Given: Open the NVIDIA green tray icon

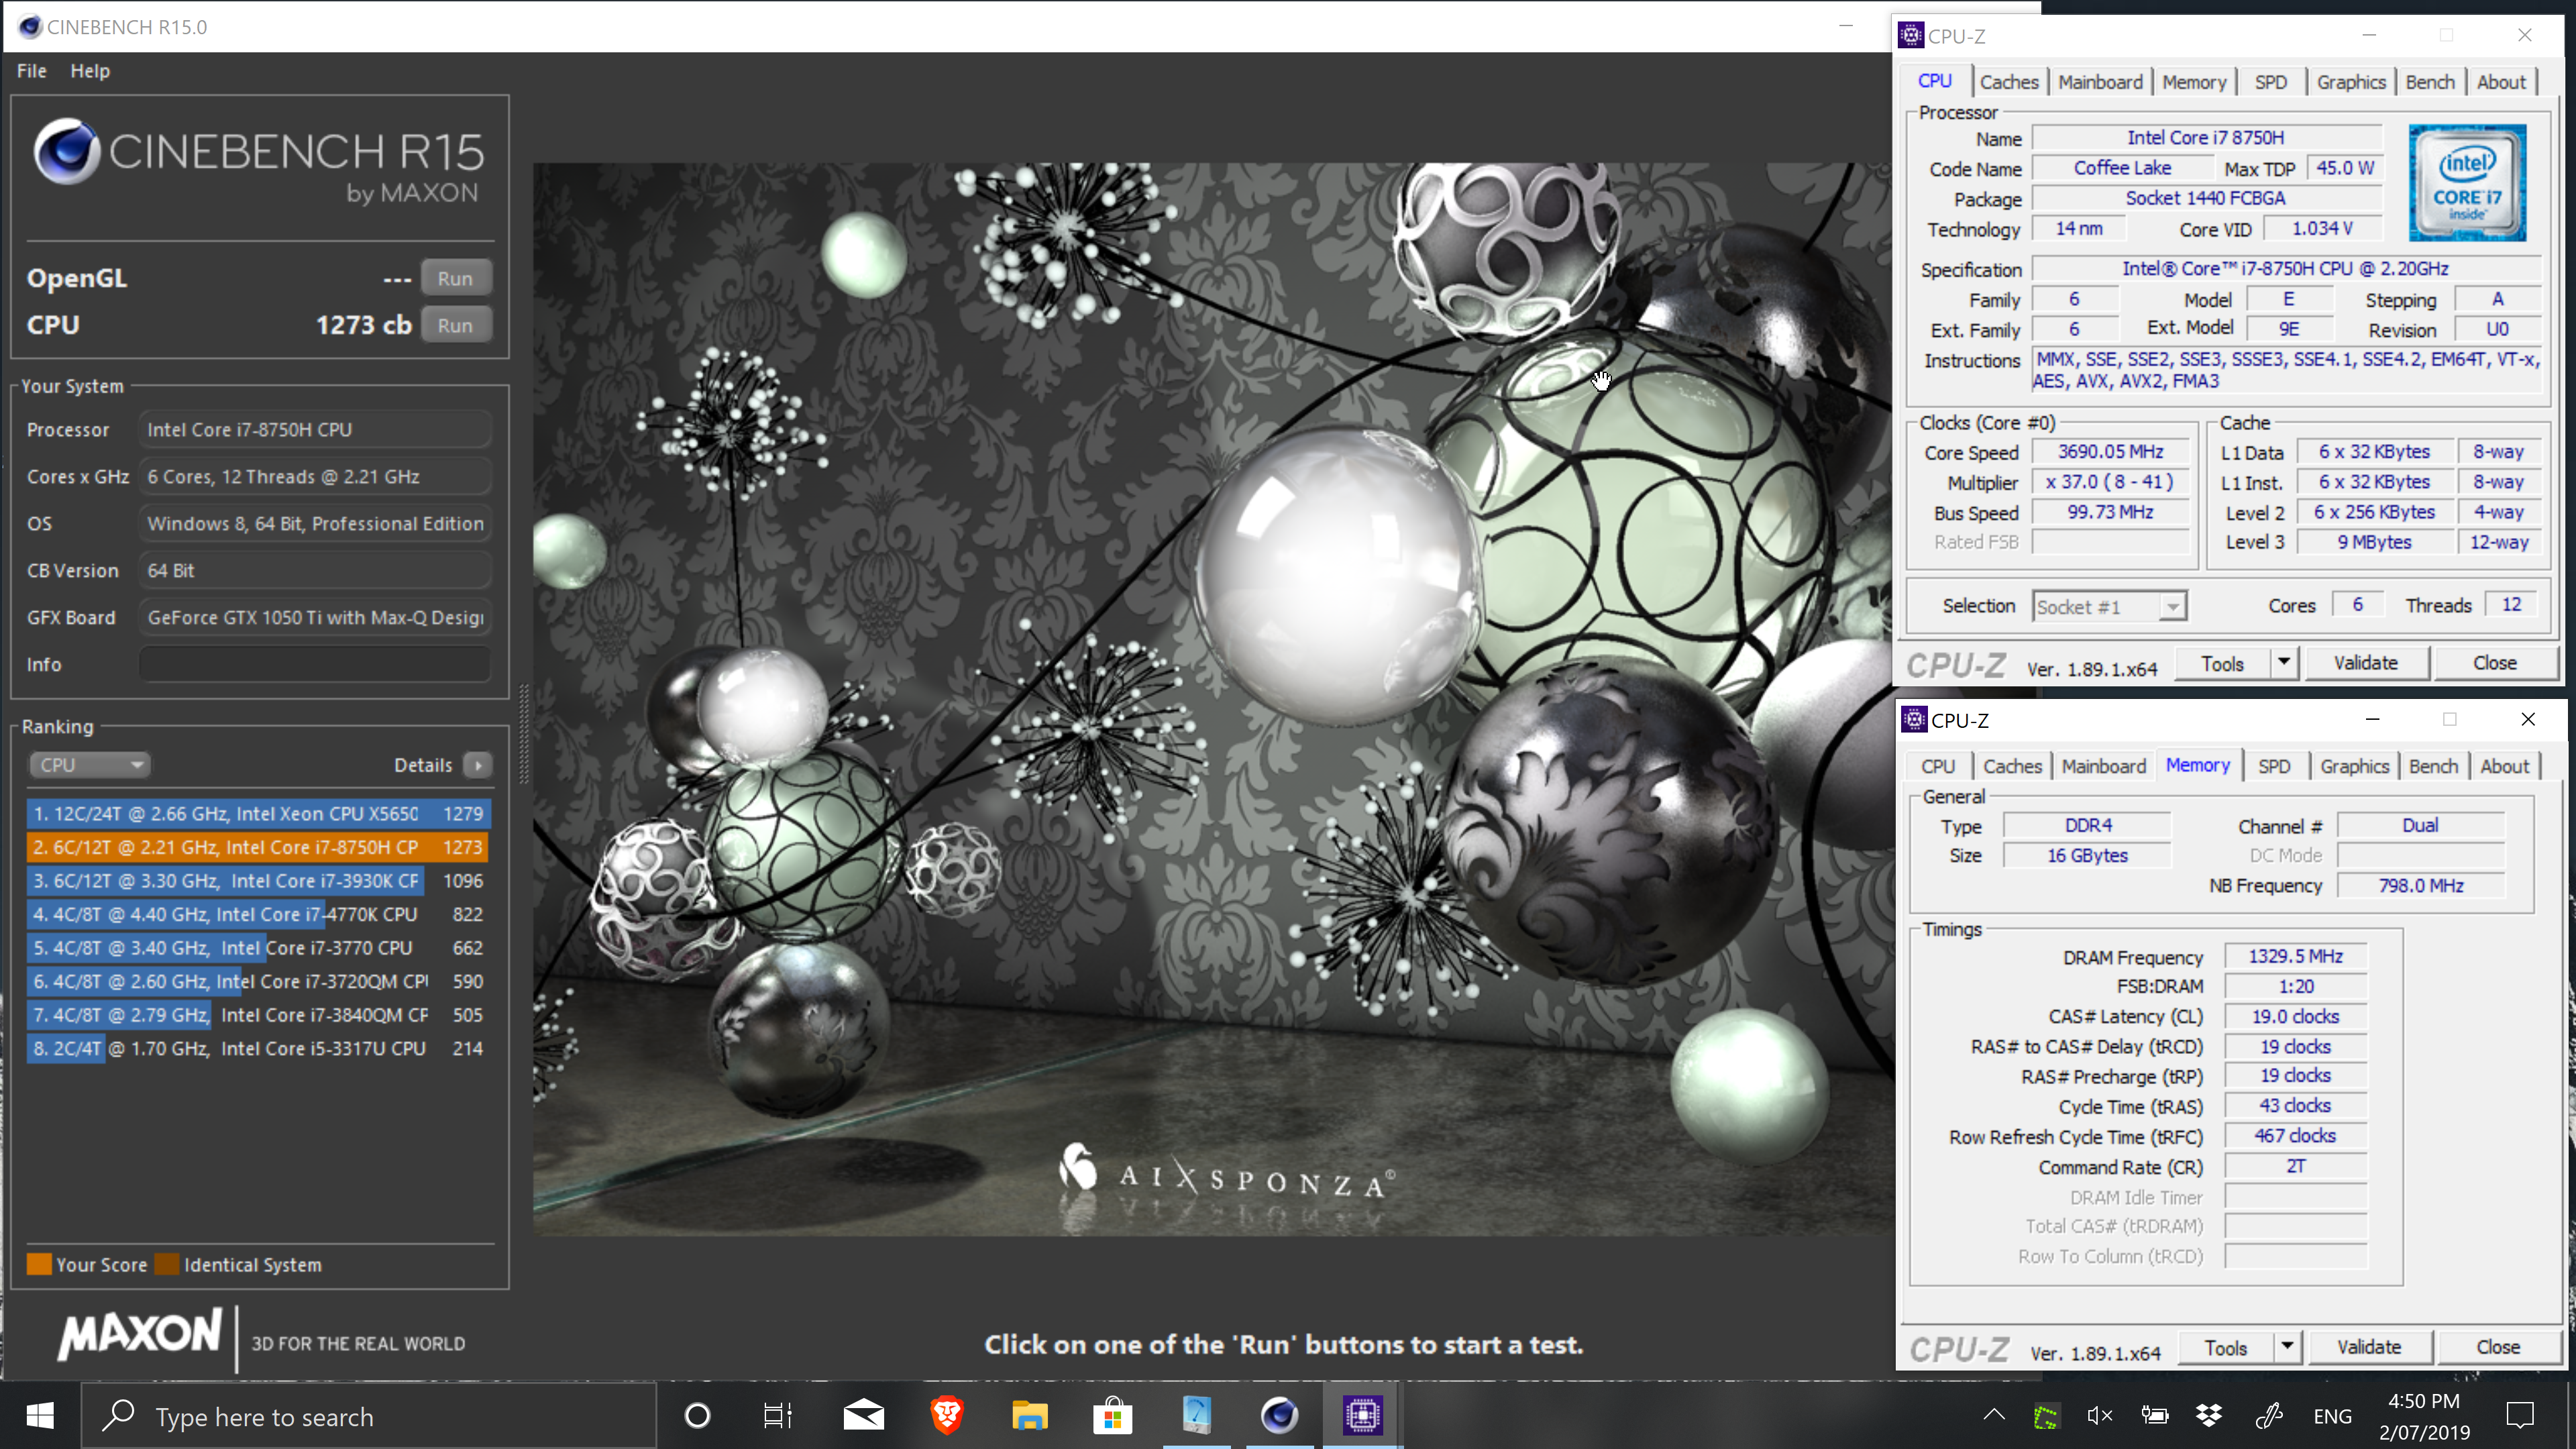Looking at the screenshot, I should point(2045,1416).
